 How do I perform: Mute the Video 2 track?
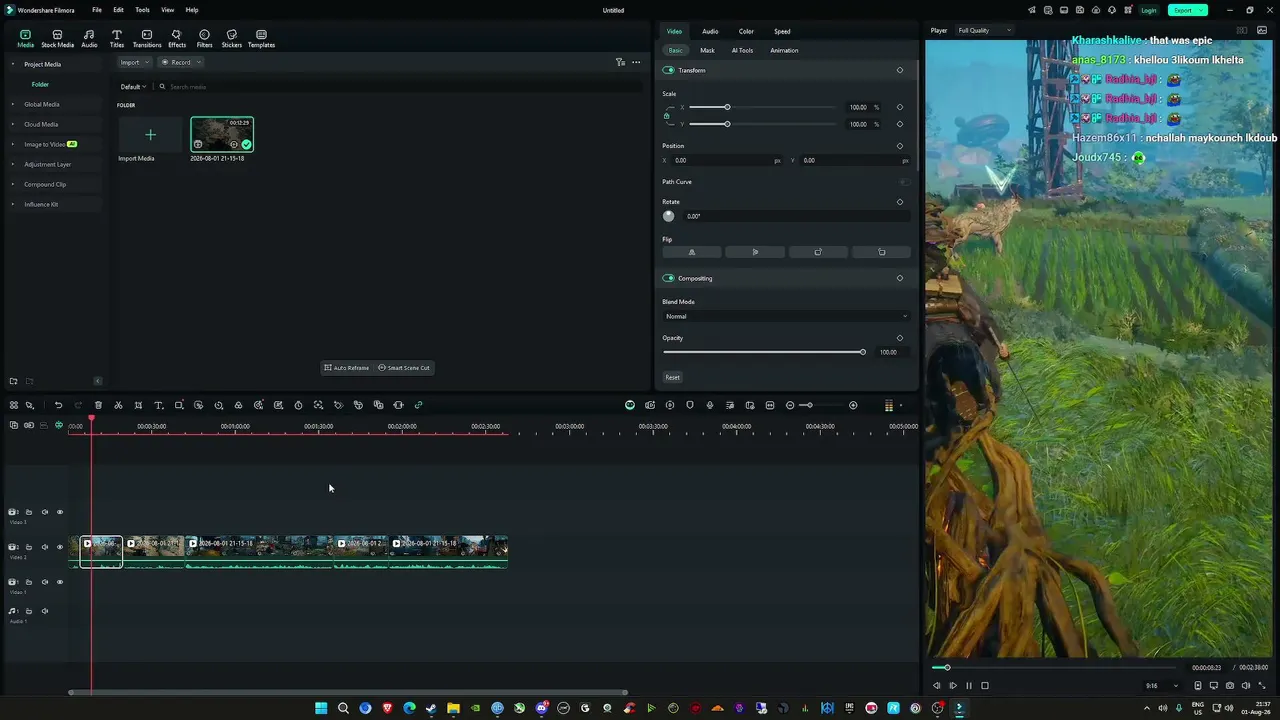coord(44,547)
